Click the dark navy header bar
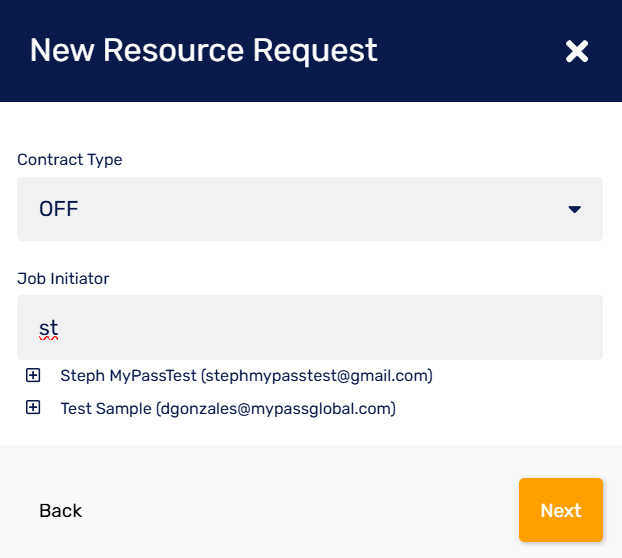This screenshot has width=622, height=558. pos(460,50)
